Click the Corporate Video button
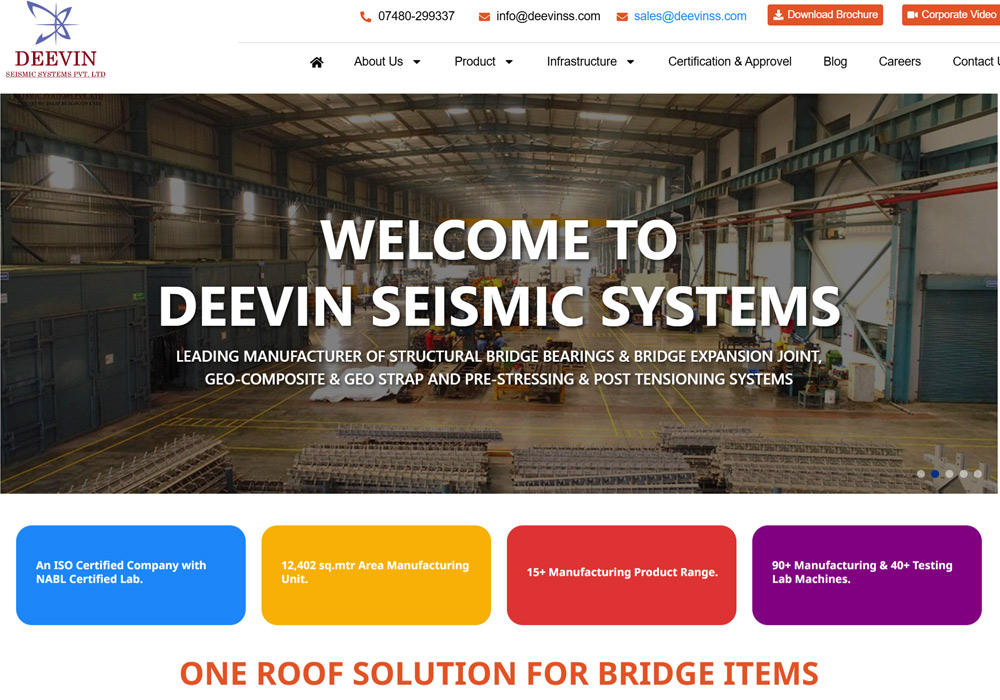 (x=951, y=15)
